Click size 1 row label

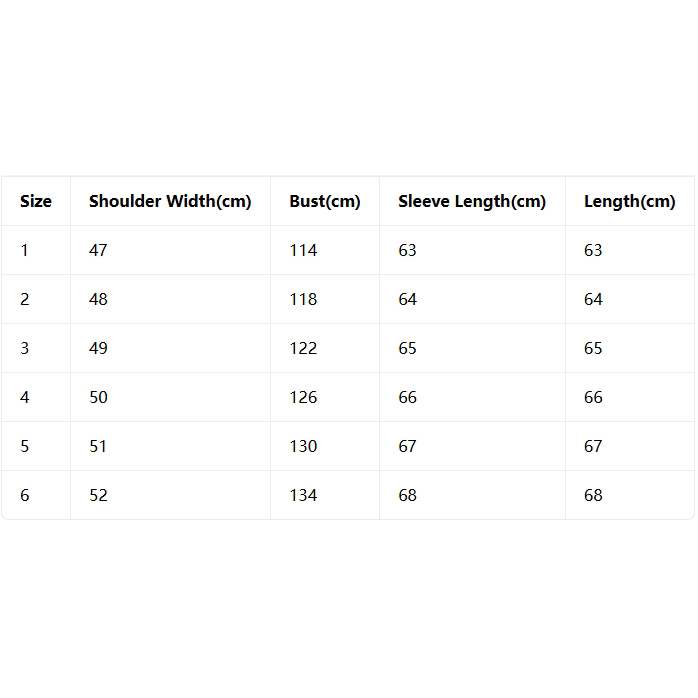point(24,250)
